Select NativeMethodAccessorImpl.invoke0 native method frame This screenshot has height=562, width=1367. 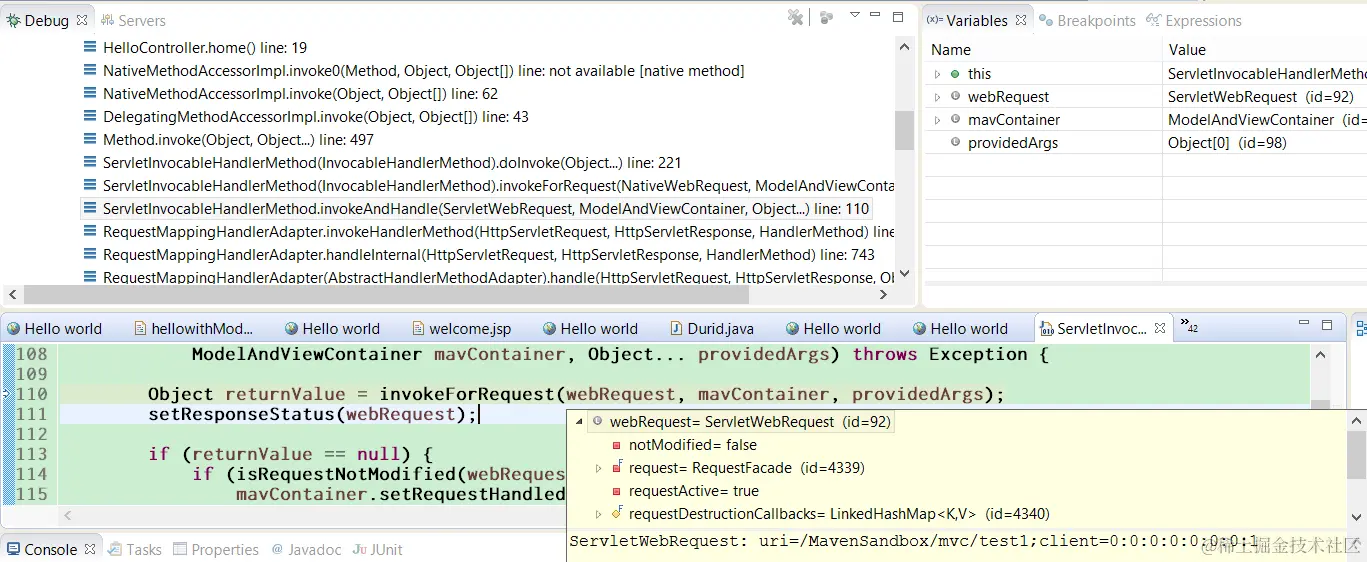pyautogui.click(x=423, y=71)
